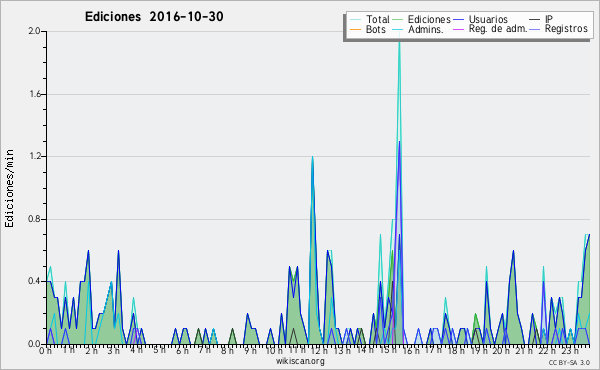Click the '6 h' x-axis label
The height and width of the screenshot is (370, 600).
click(x=182, y=350)
